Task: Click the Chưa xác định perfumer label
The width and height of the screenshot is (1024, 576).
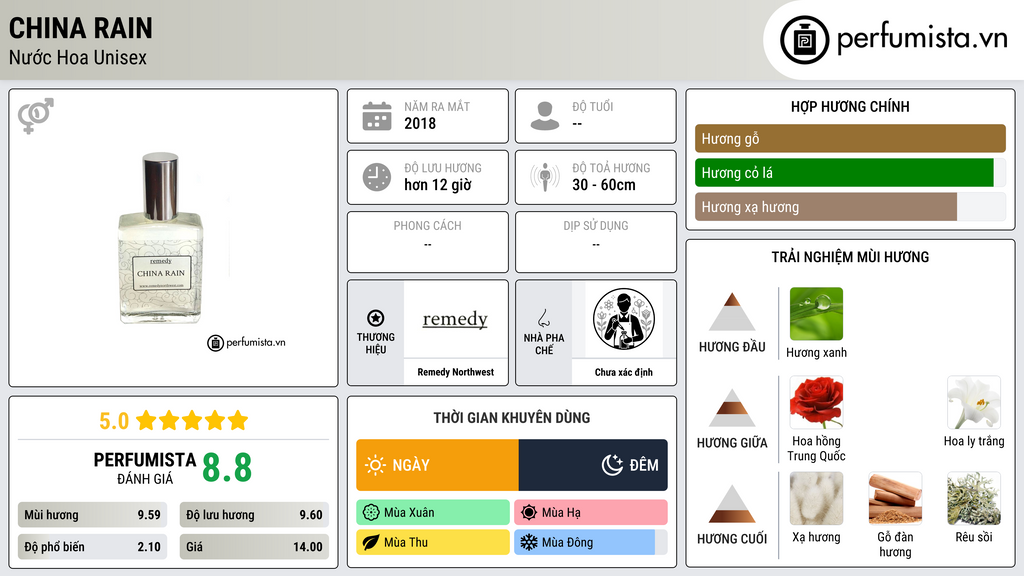Action: pyautogui.click(x=624, y=372)
